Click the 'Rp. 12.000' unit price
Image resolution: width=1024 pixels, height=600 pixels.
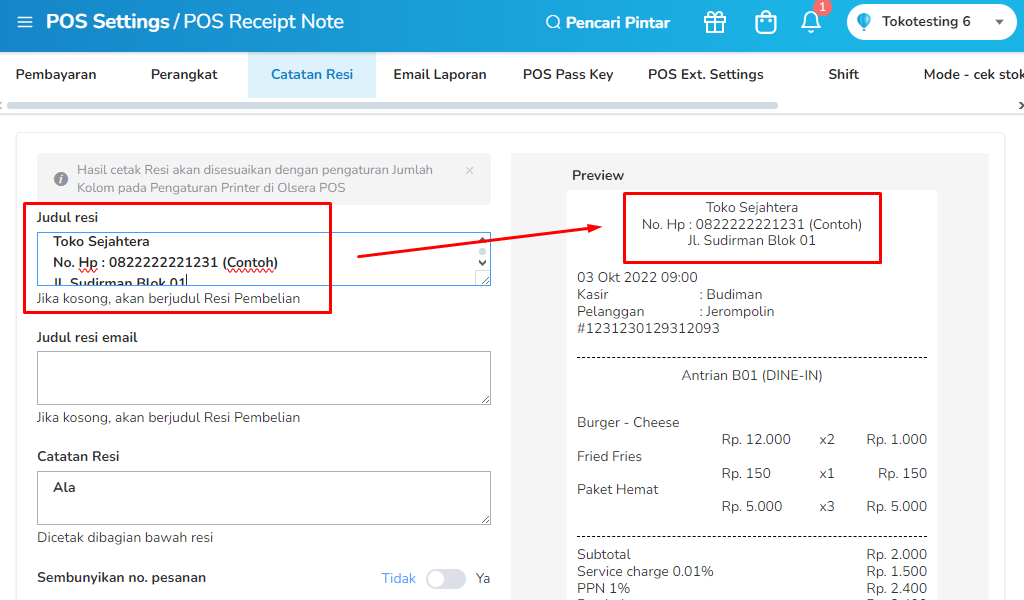[756, 439]
